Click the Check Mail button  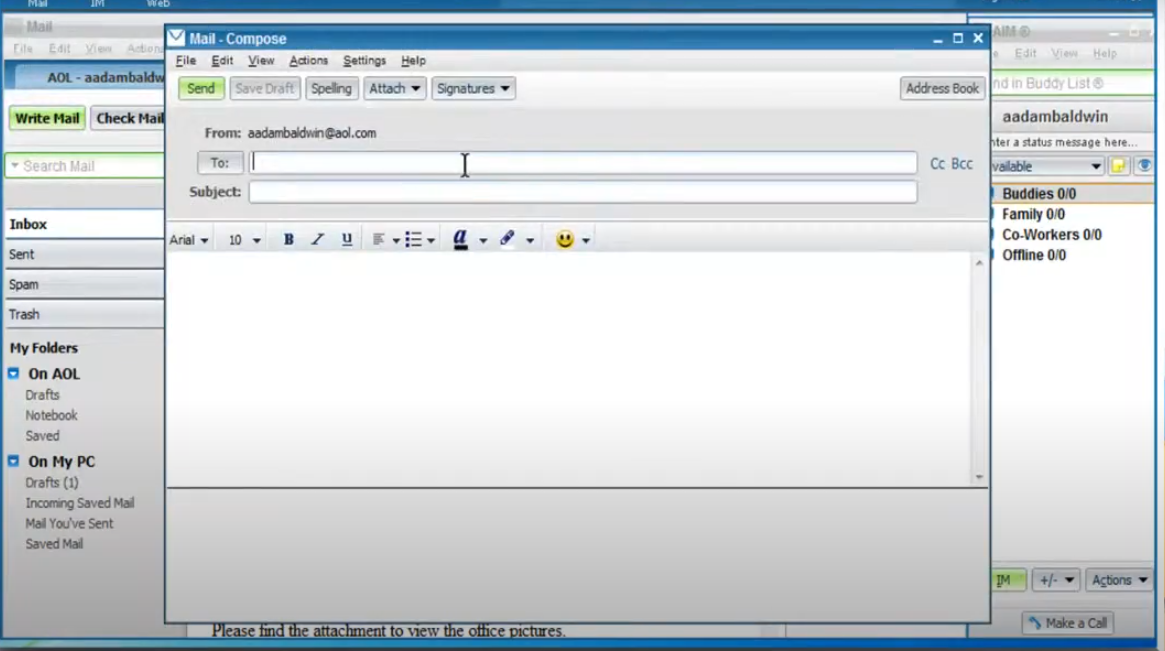pyautogui.click(x=129, y=118)
